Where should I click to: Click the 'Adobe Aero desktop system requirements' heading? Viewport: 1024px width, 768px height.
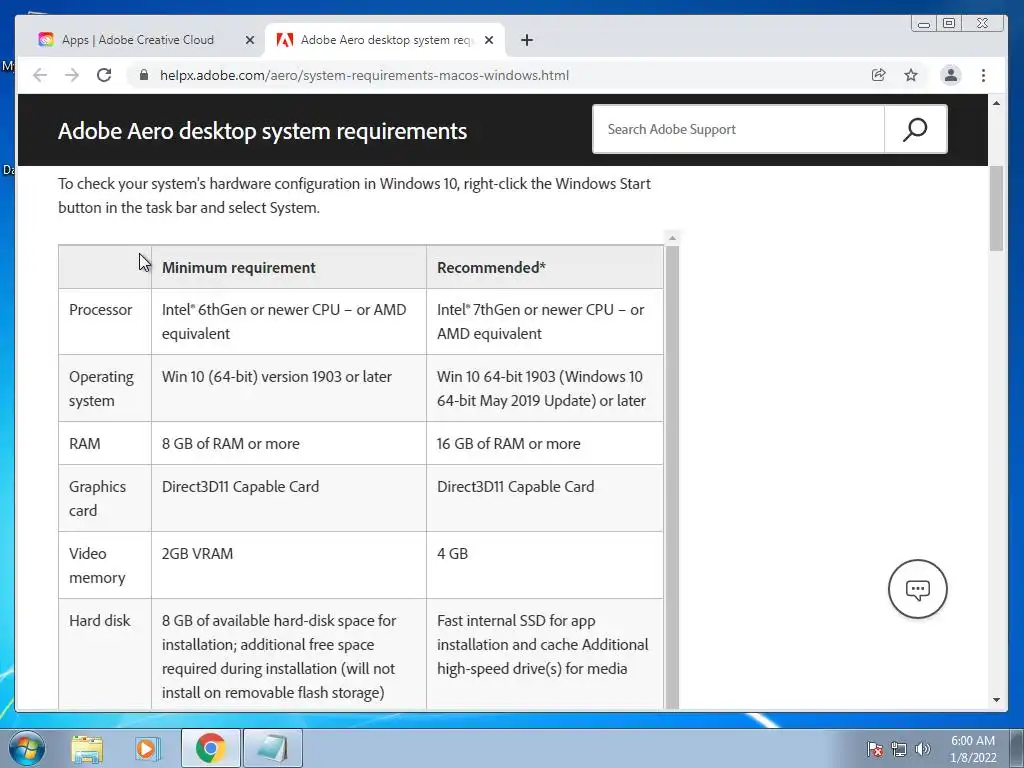(263, 131)
